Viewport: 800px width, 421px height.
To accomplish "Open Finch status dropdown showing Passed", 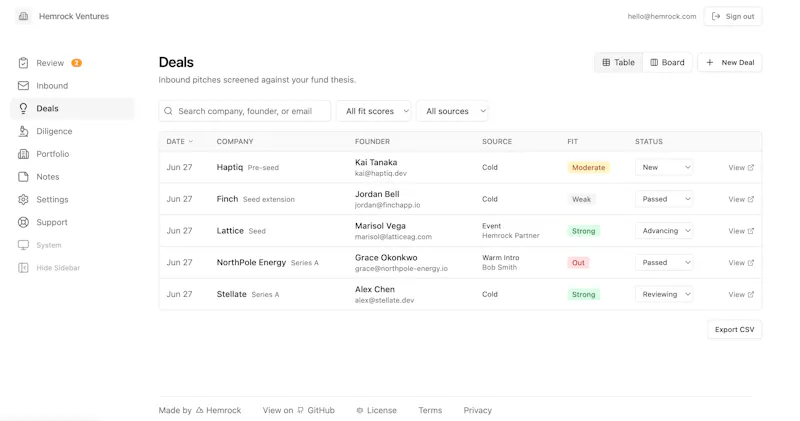I will (x=664, y=199).
